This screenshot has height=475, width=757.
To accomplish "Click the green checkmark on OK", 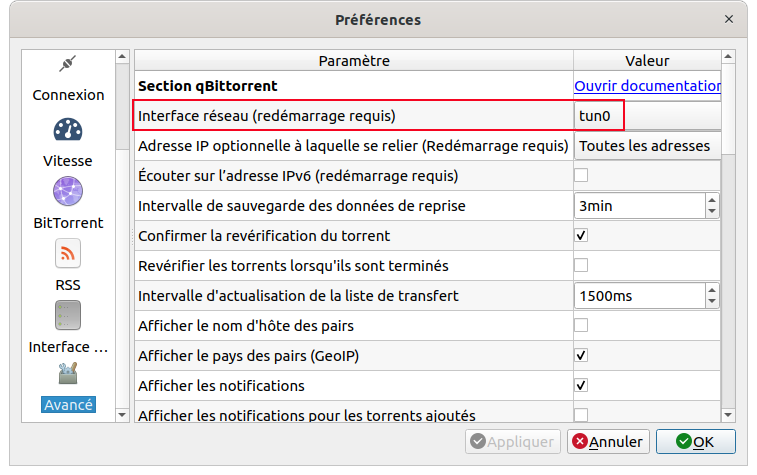I will (x=684, y=441).
